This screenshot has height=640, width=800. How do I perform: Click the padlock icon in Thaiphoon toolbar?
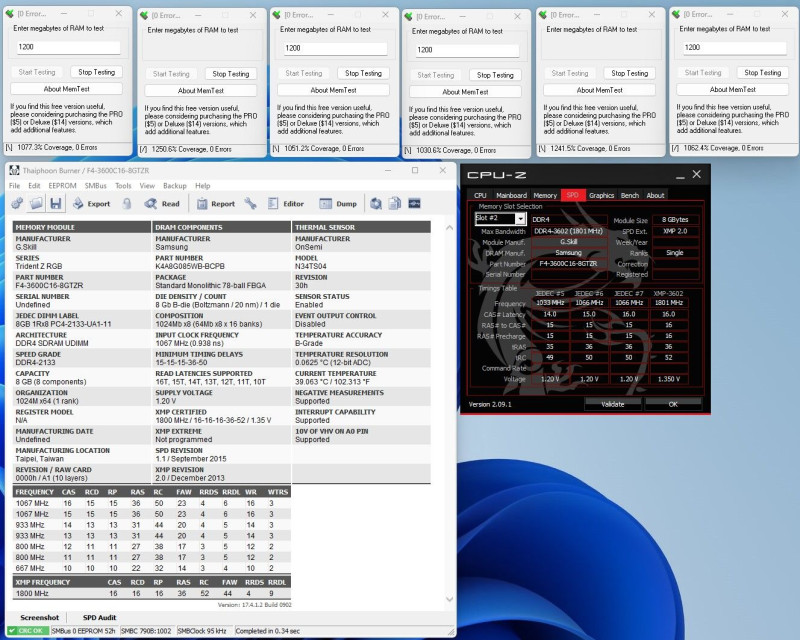[x=127, y=204]
